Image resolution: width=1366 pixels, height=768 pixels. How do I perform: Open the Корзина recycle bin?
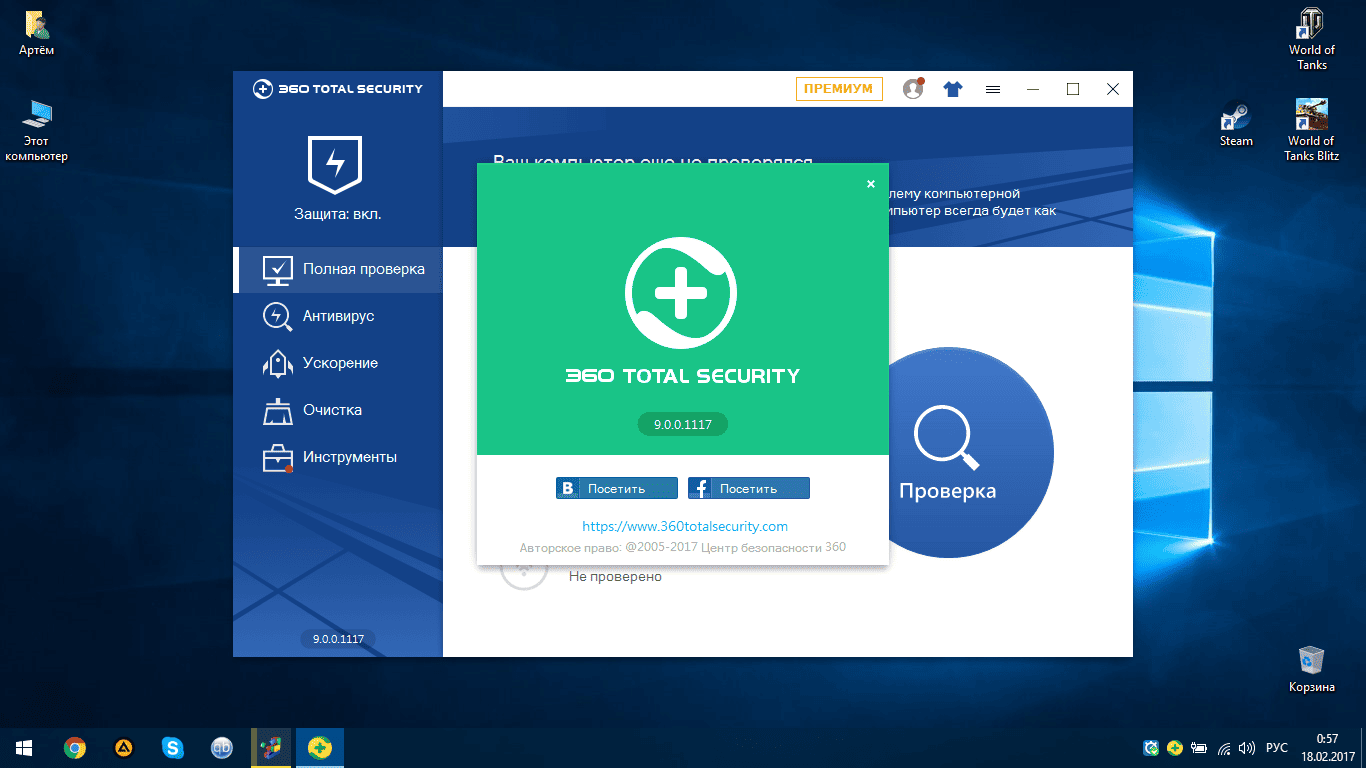pyautogui.click(x=1312, y=668)
